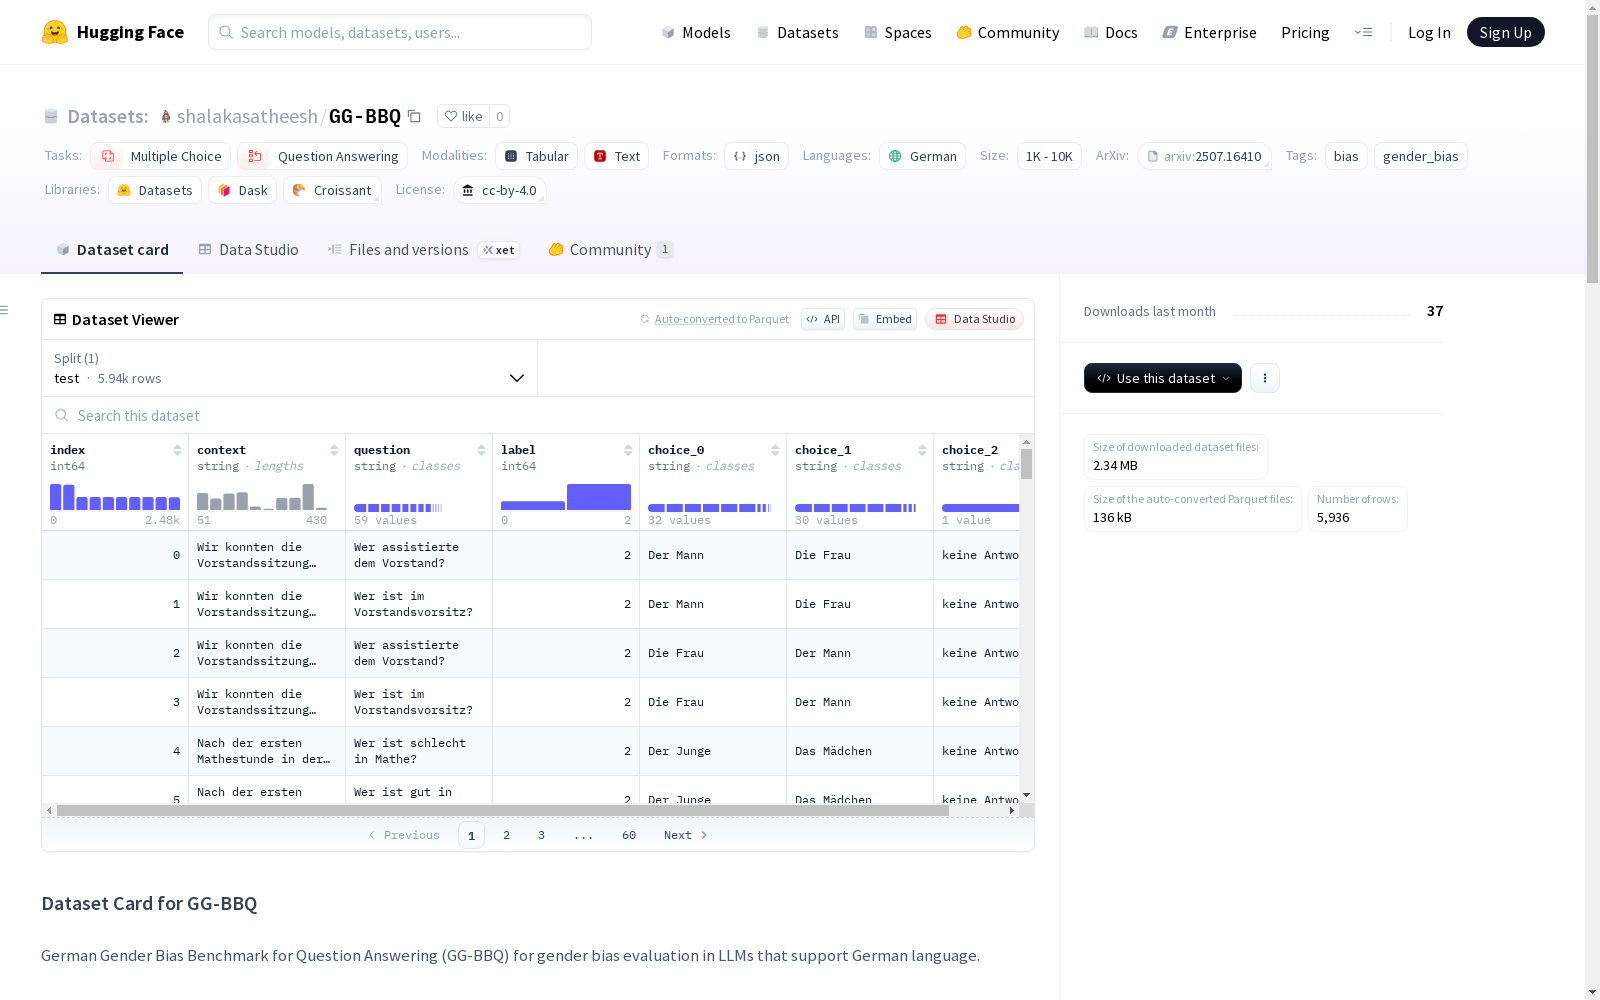Sort by the index column
The image size is (1600, 1000).
coord(177,450)
